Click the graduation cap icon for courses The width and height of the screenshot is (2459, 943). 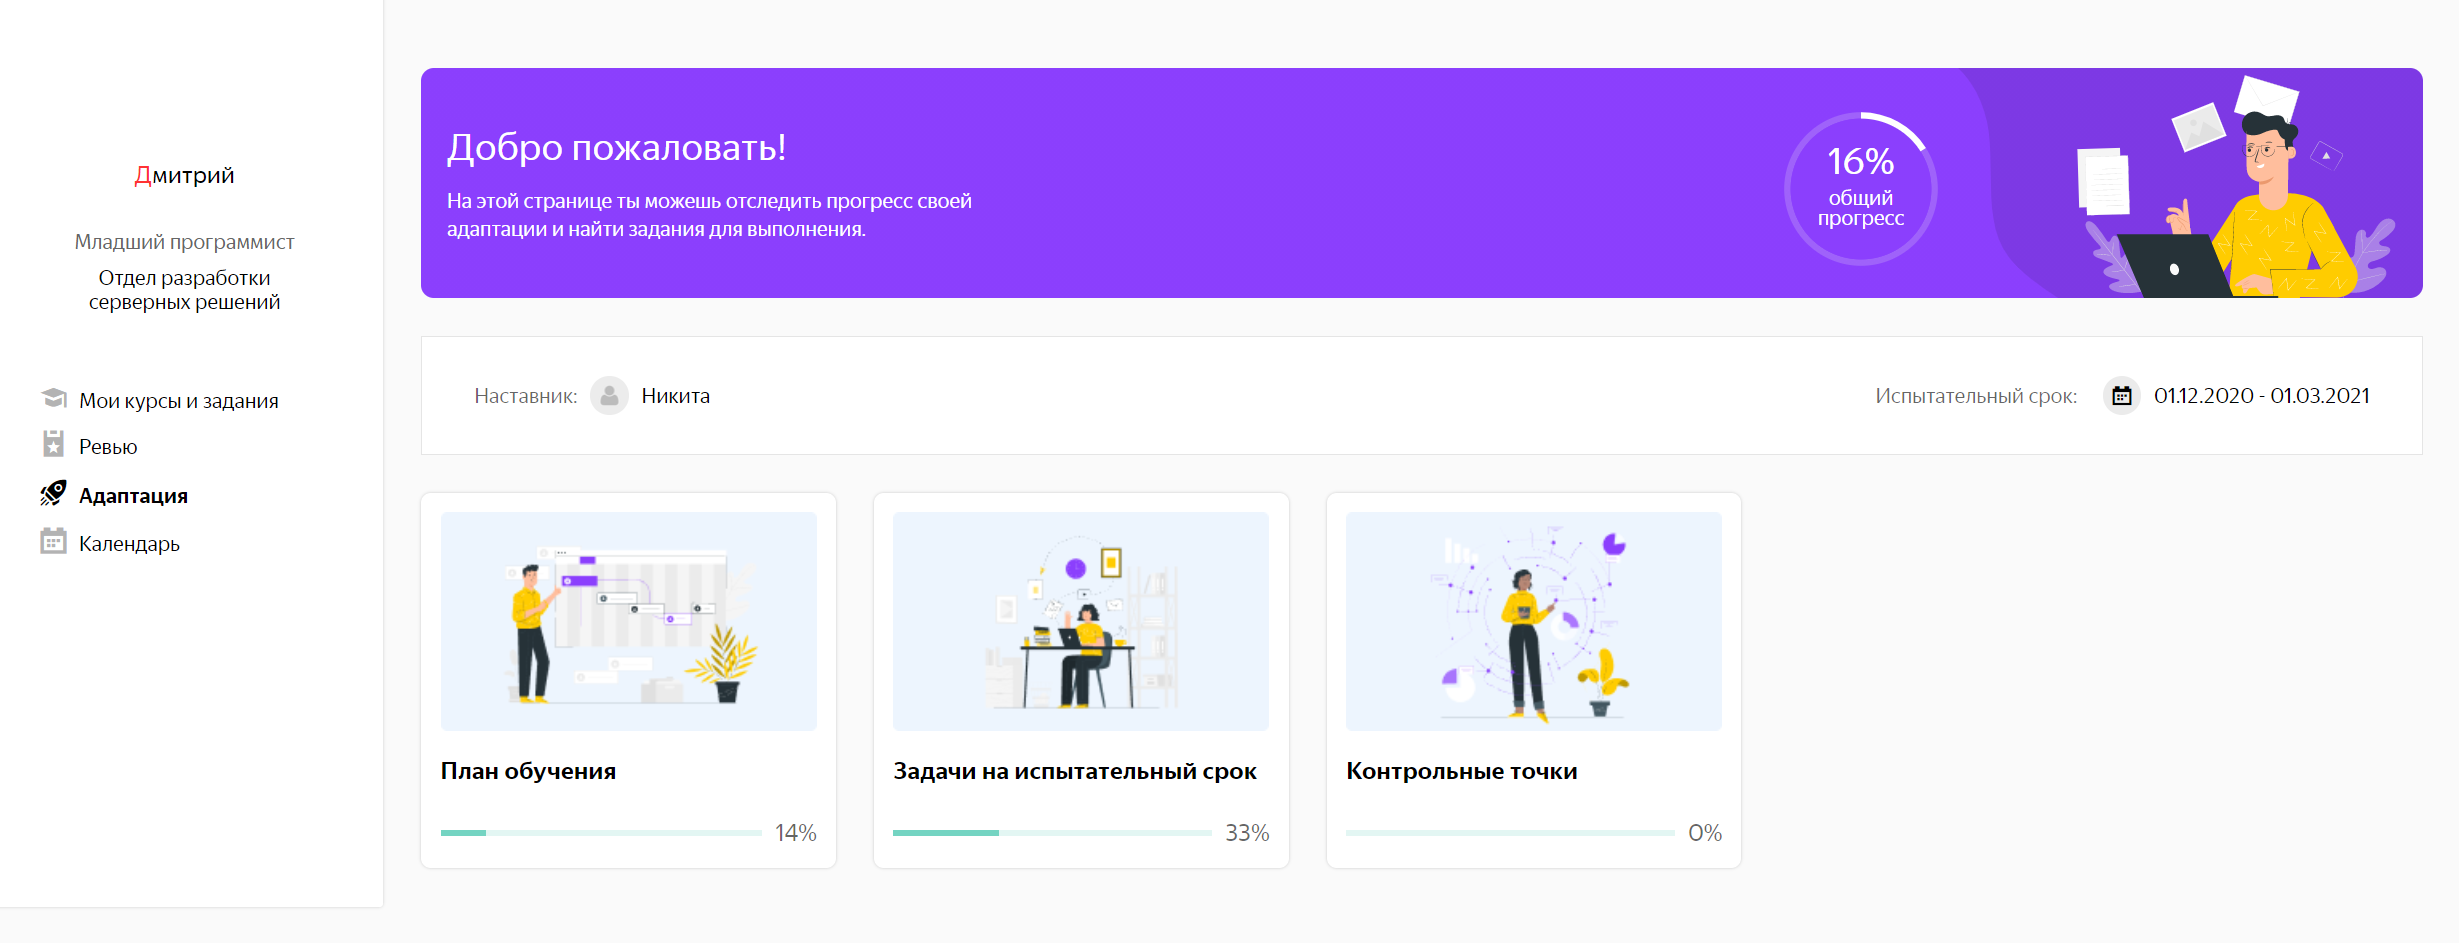[54, 398]
